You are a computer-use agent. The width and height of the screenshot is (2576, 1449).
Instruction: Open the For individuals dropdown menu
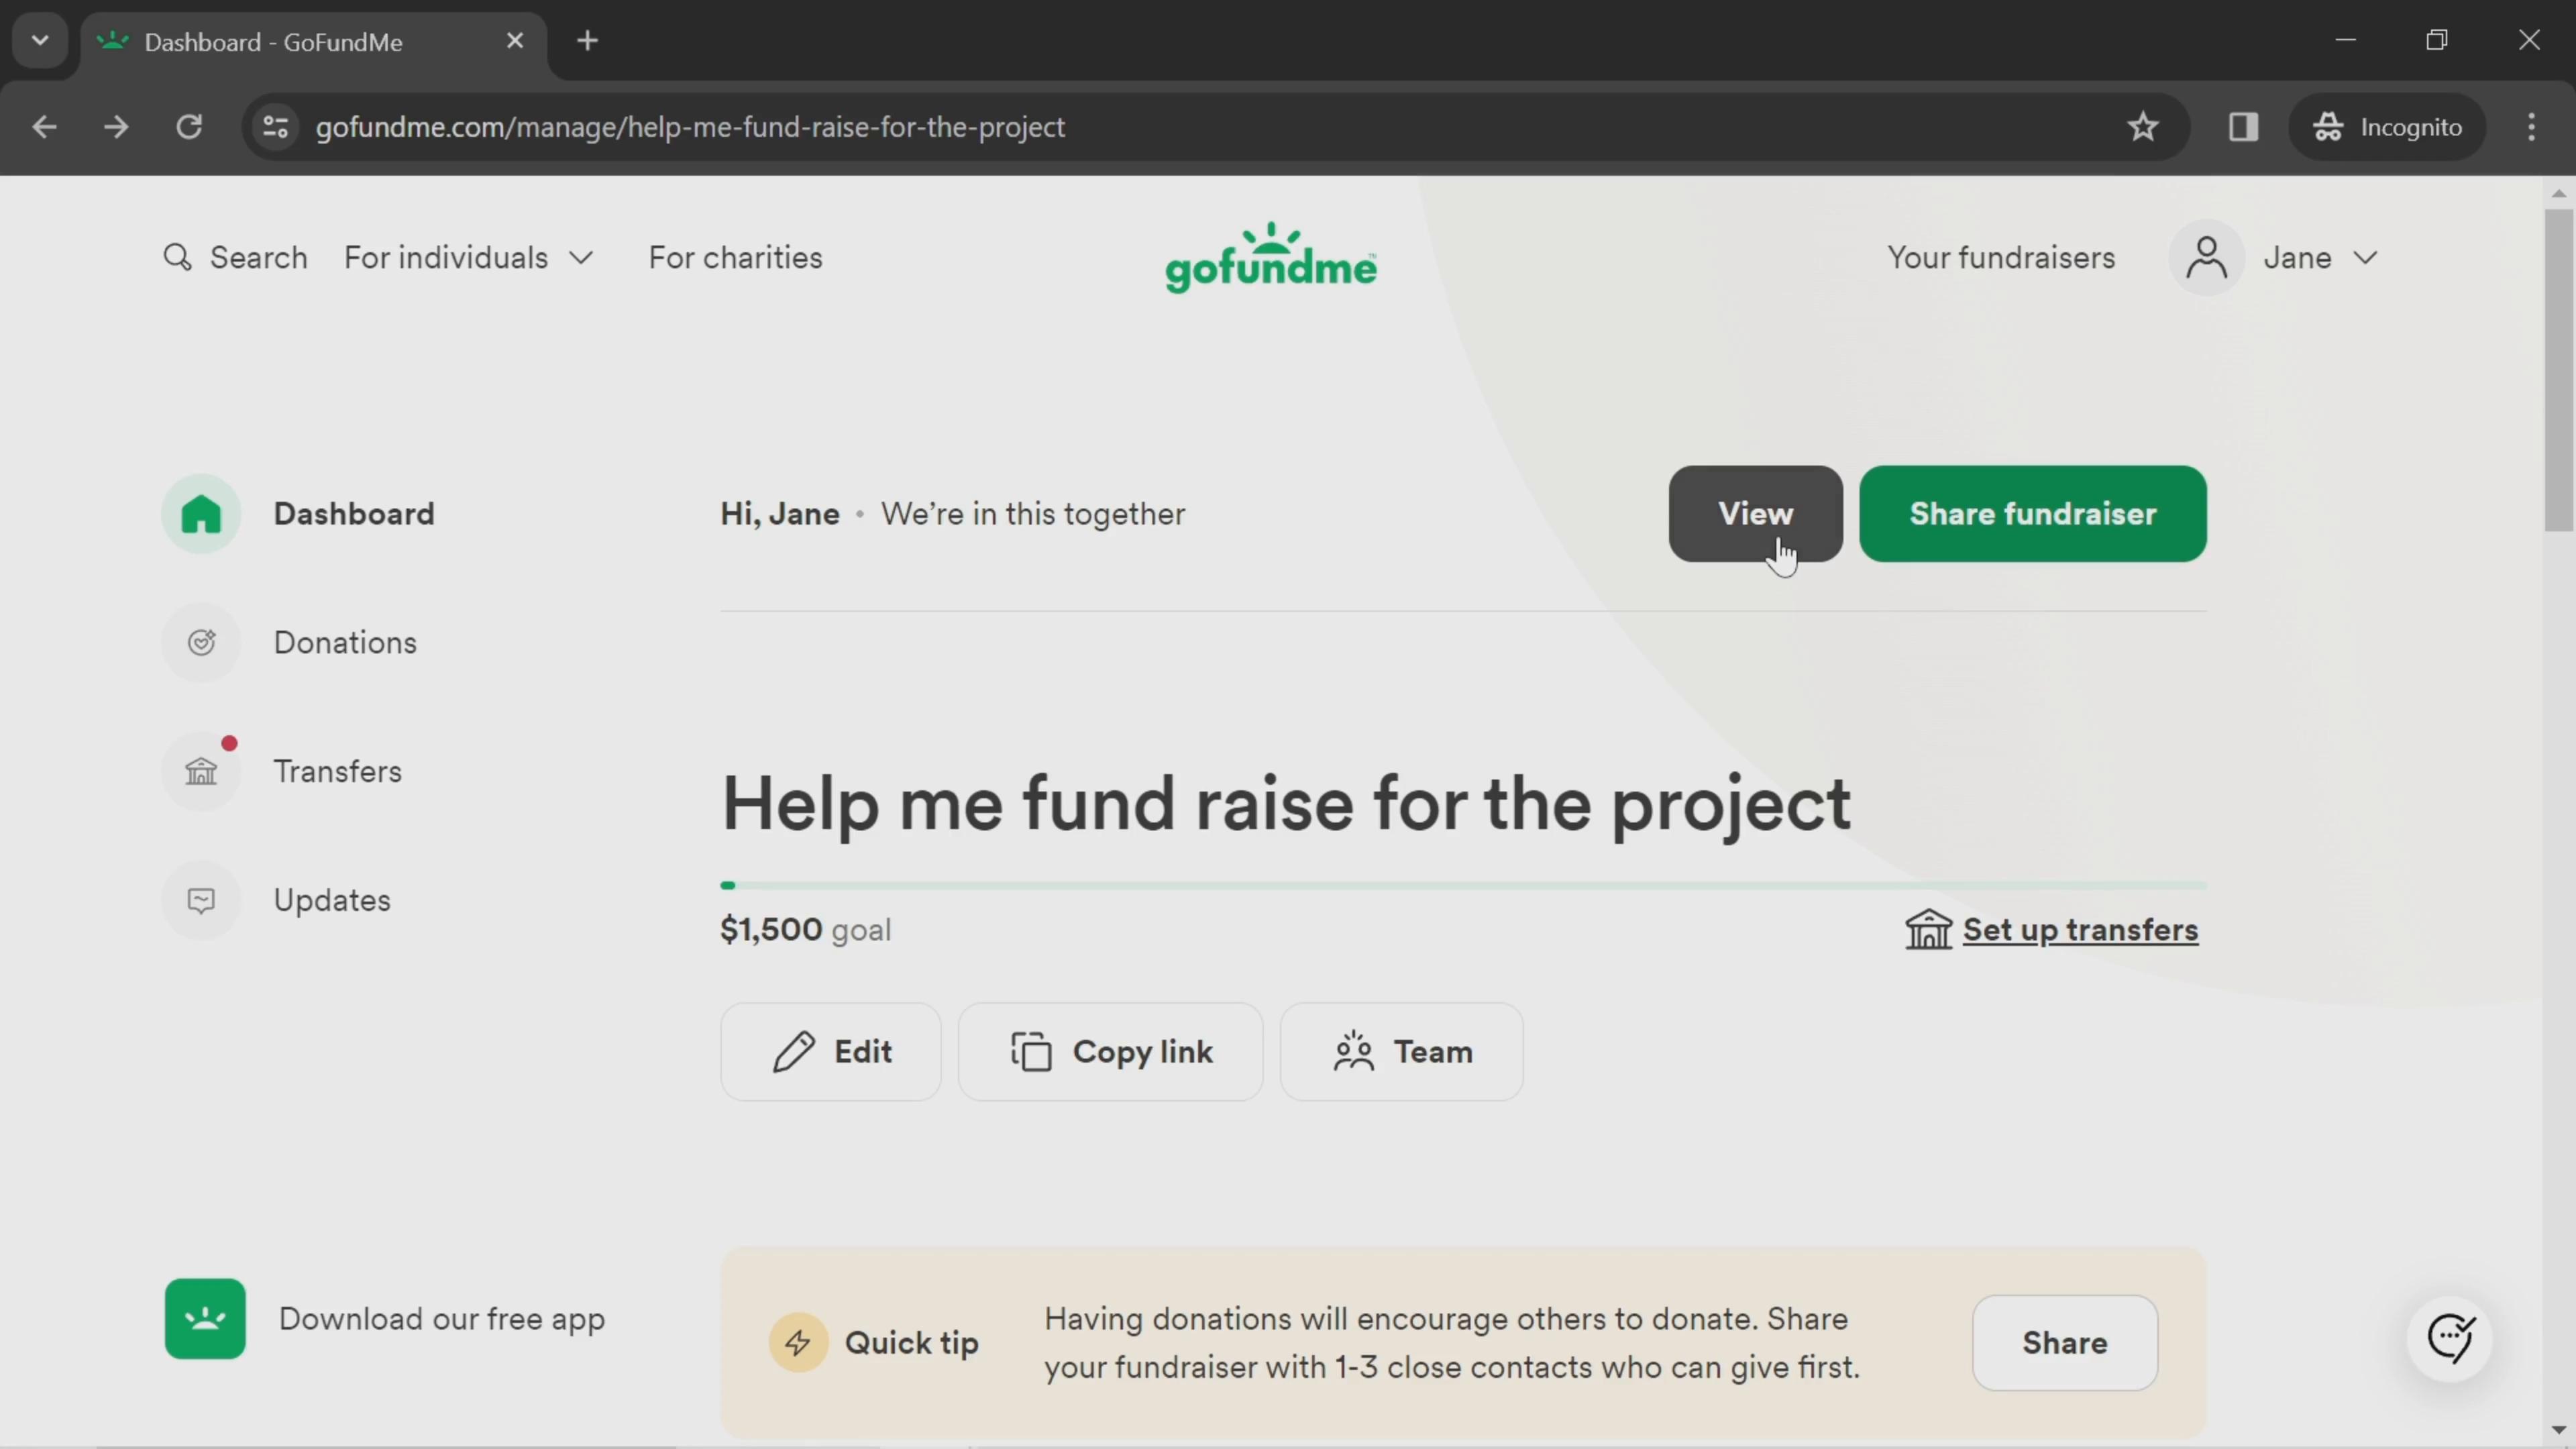click(x=469, y=256)
